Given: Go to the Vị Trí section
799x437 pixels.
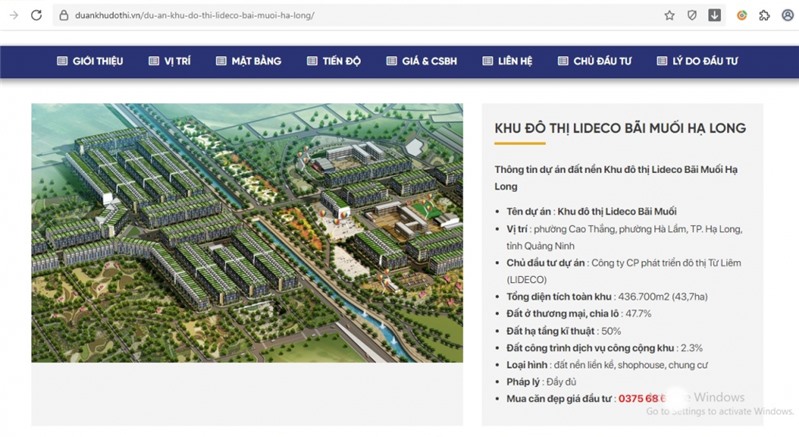Looking at the screenshot, I should pos(169,61).
